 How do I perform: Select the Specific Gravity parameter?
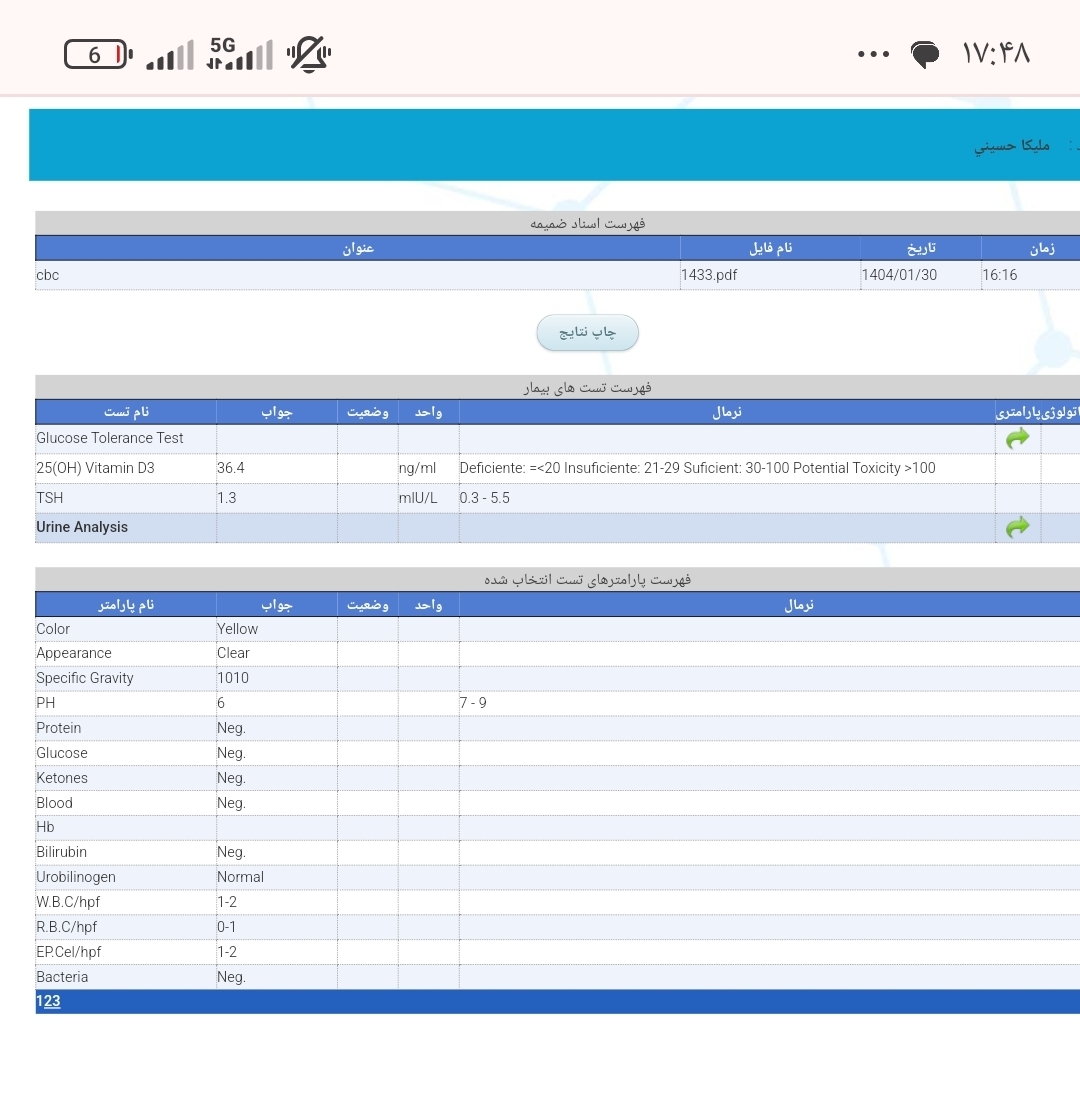[x=84, y=678]
